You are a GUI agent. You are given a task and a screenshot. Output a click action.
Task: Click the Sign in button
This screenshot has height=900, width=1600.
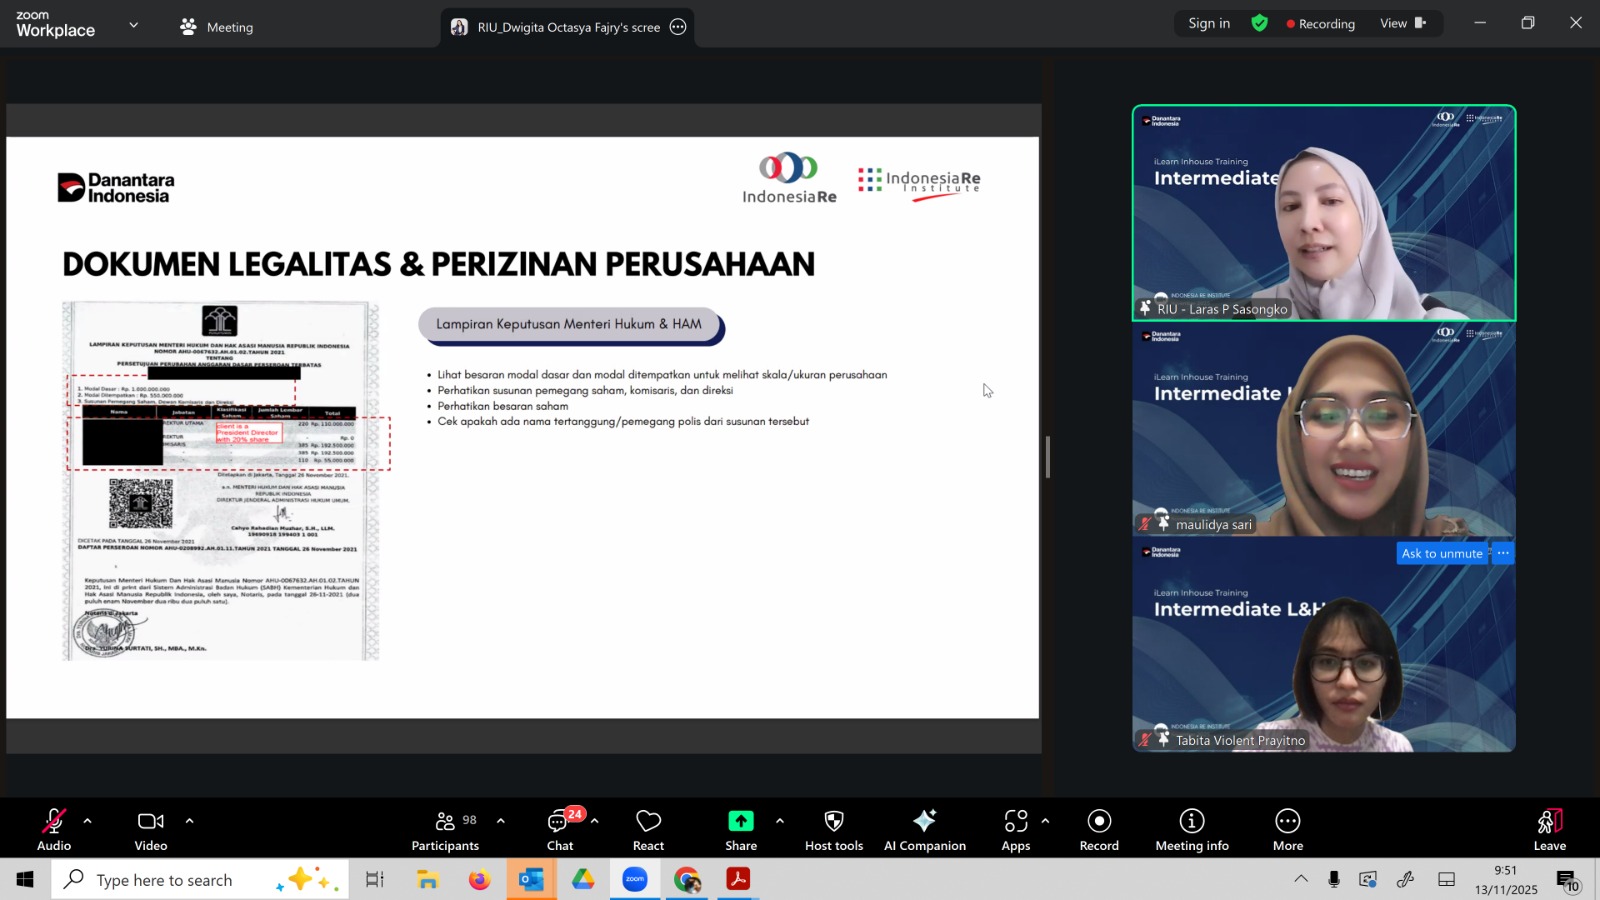(x=1209, y=24)
